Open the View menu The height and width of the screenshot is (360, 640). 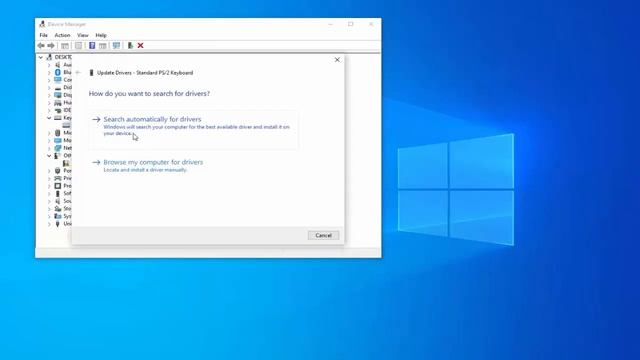tap(83, 36)
